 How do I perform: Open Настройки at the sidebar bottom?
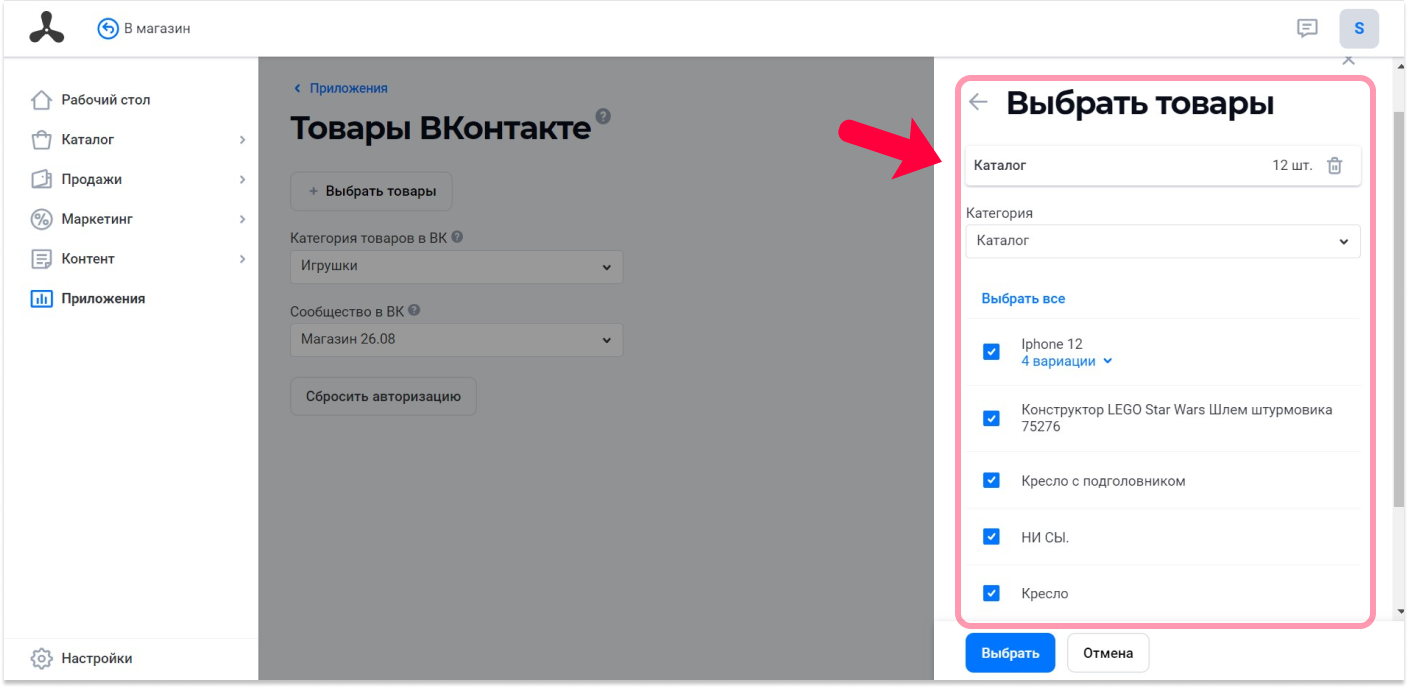tap(97, 659)
